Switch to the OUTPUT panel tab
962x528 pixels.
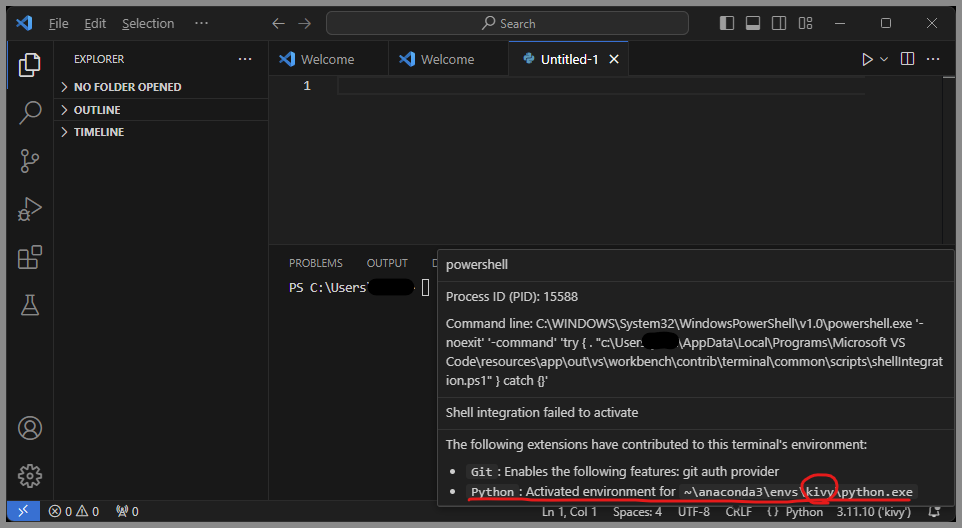click(387, 263)
